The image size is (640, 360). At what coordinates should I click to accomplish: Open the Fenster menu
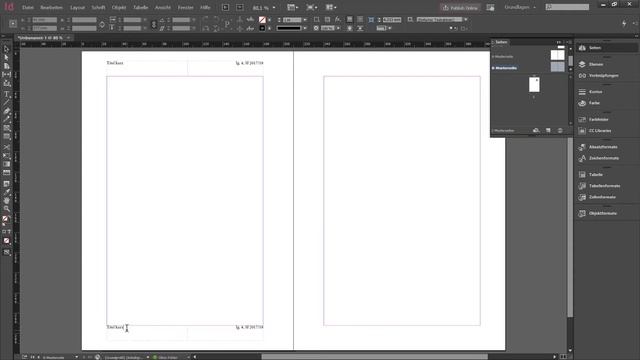(185, 7)
